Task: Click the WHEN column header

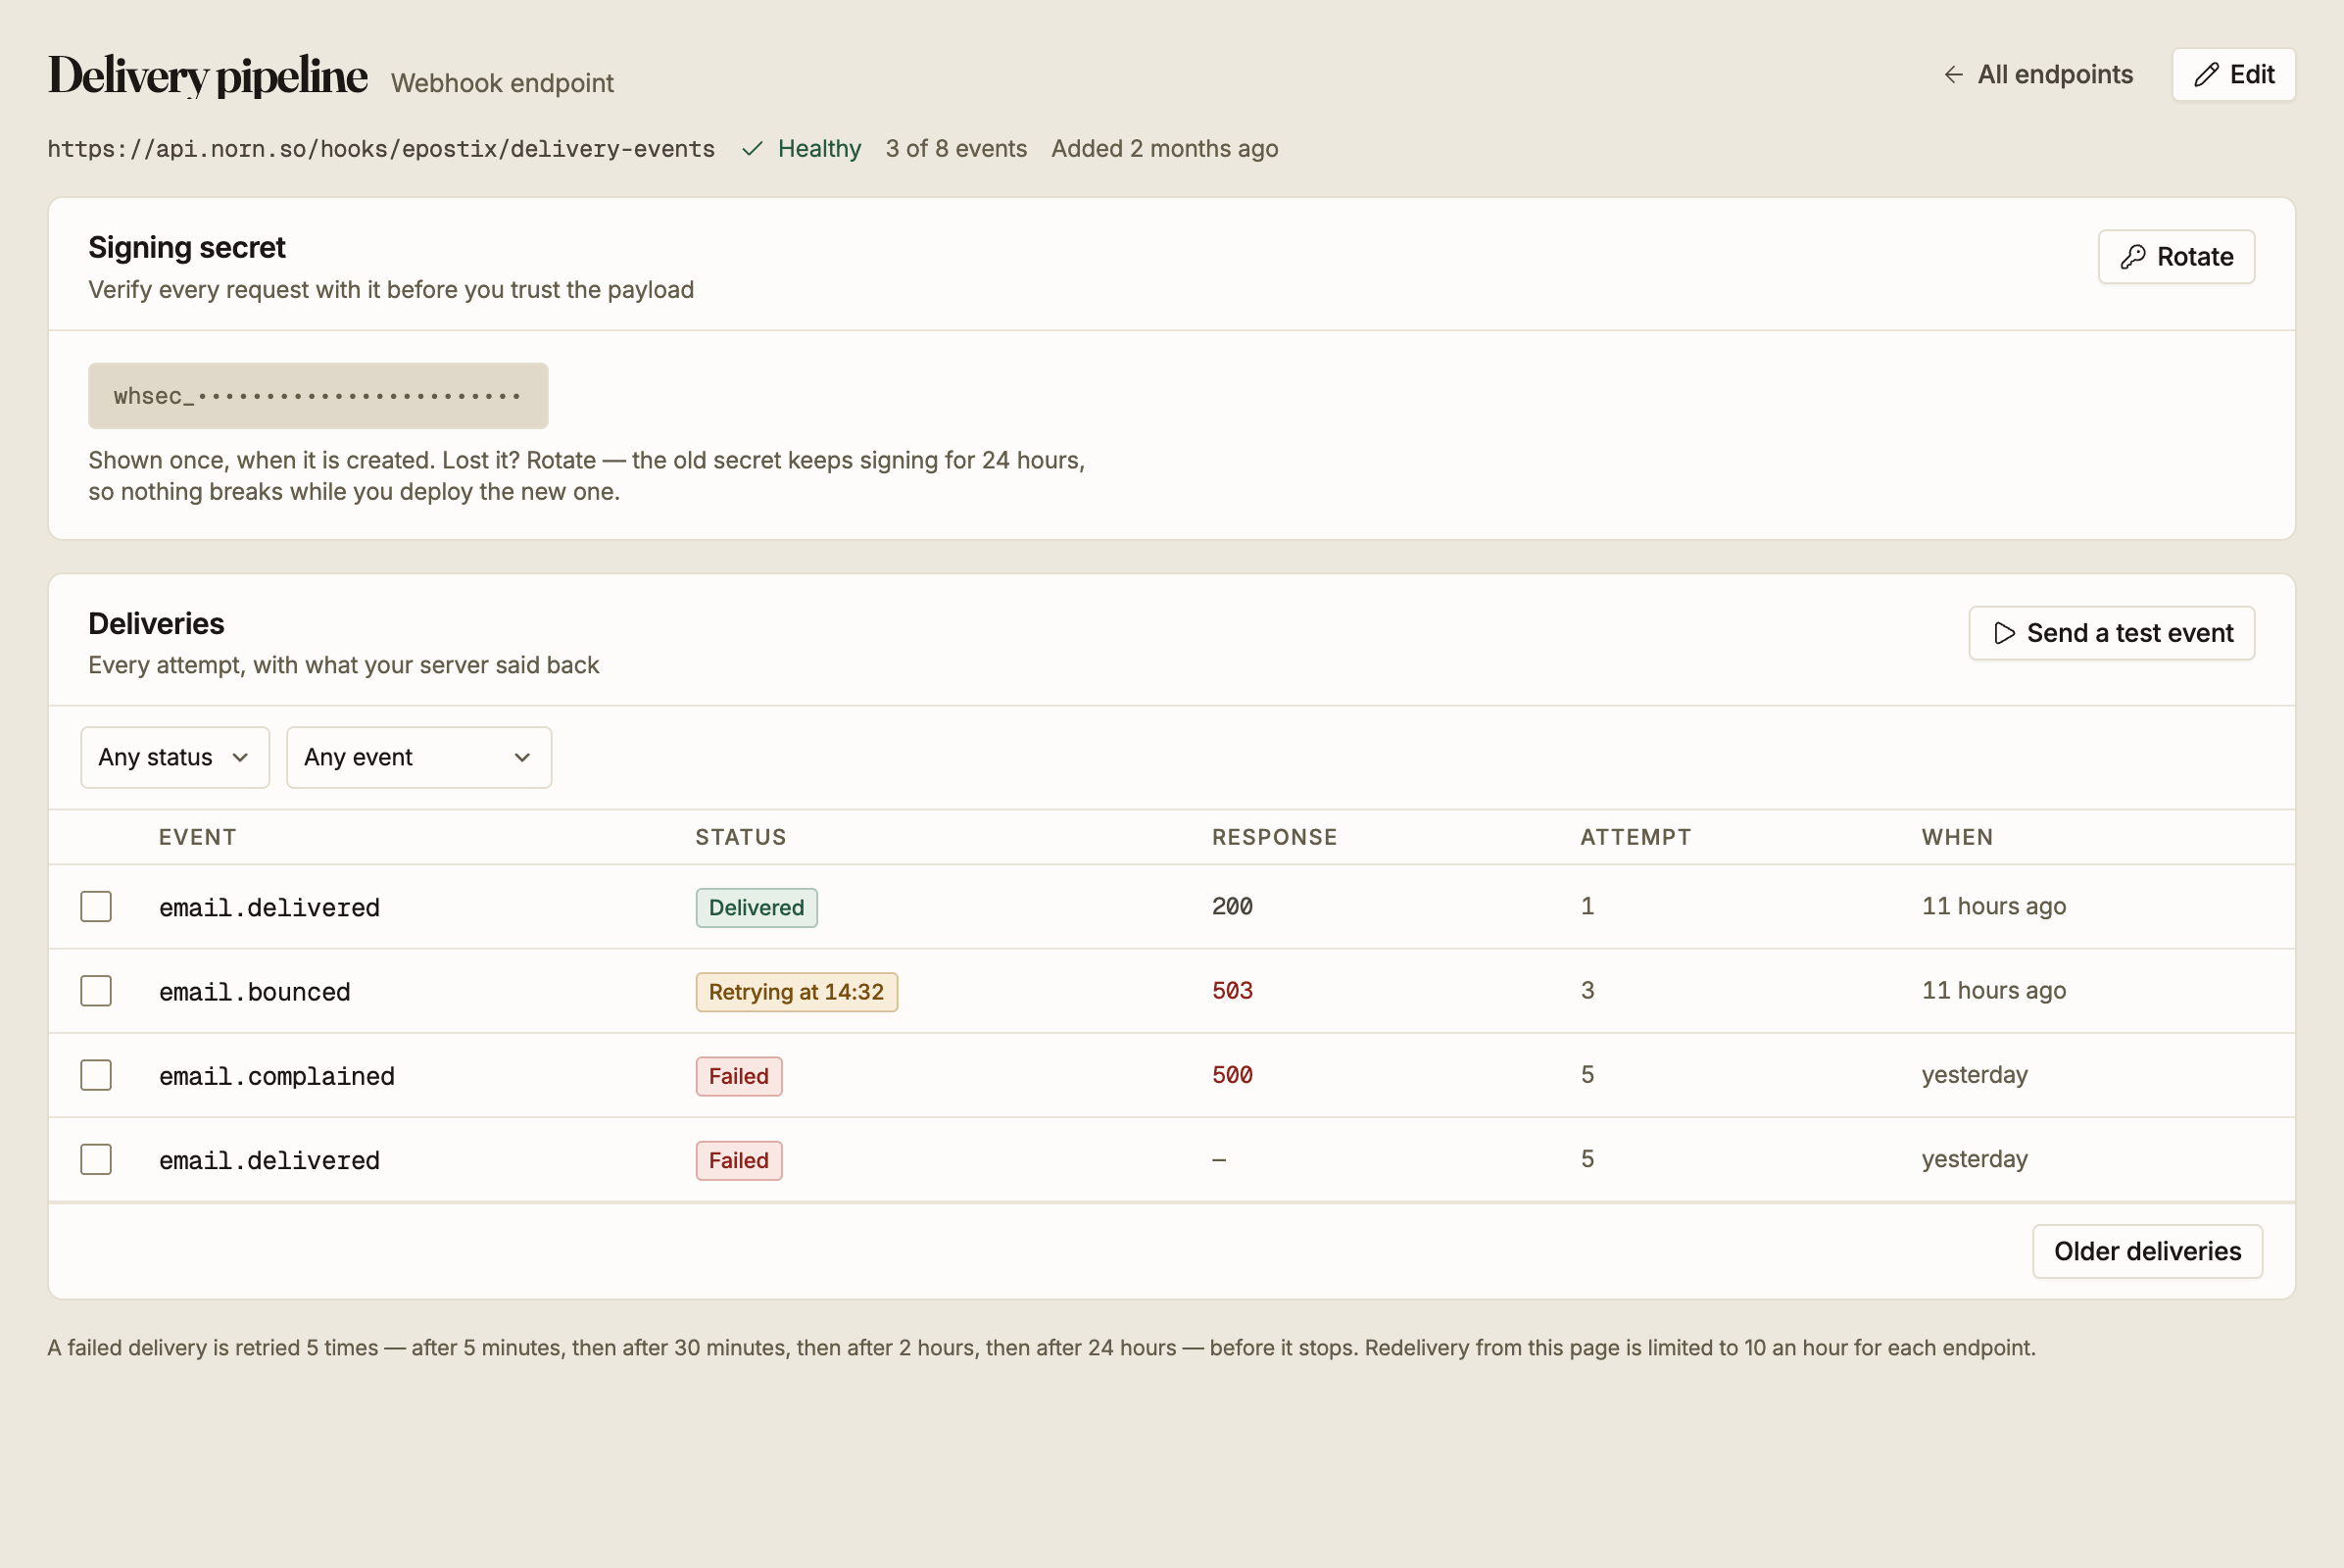Action: click(1957, 837)
